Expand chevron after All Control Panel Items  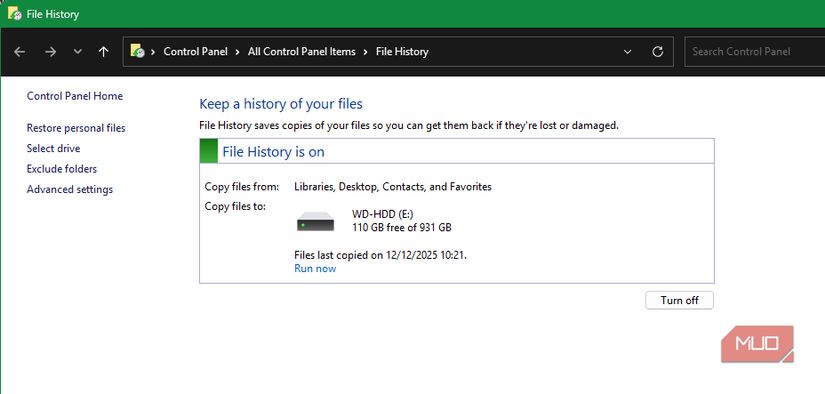coord(366,52)
